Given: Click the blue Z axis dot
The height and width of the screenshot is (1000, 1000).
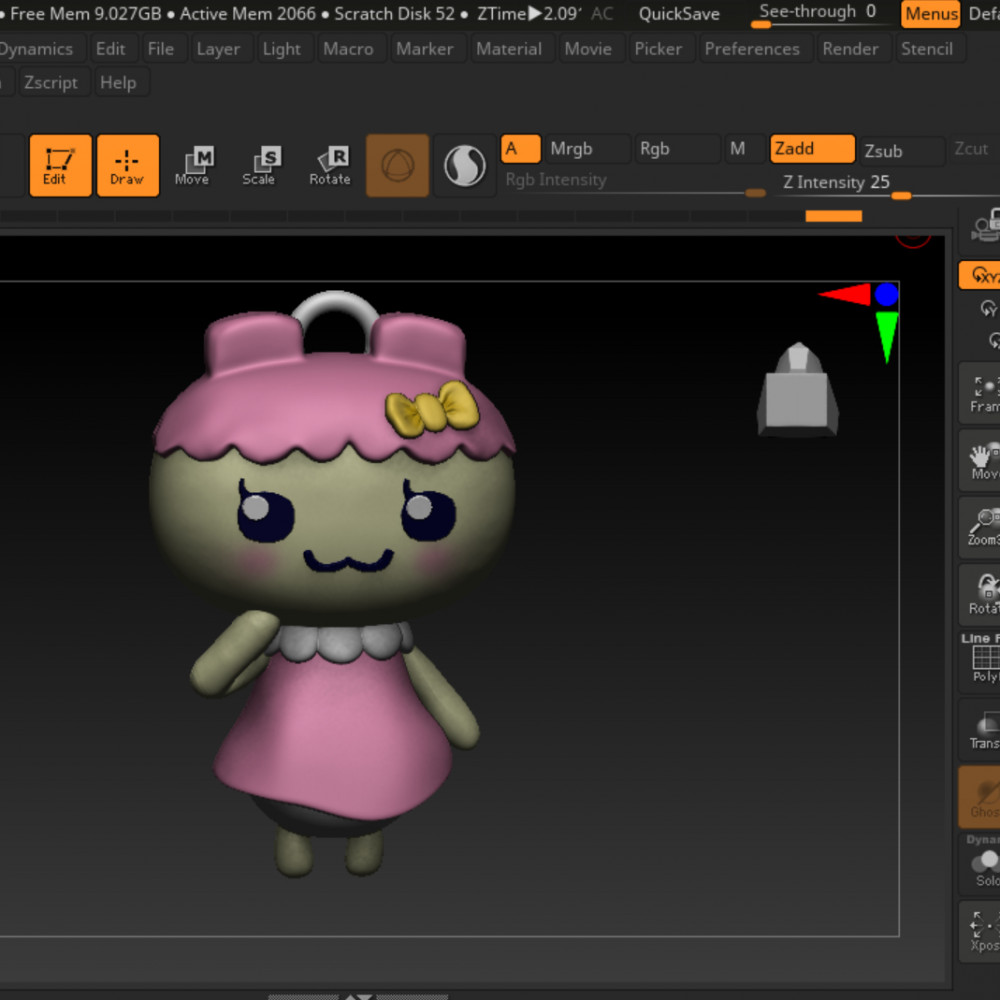Looking at the screenshot, I should click(x=886, y=295).
